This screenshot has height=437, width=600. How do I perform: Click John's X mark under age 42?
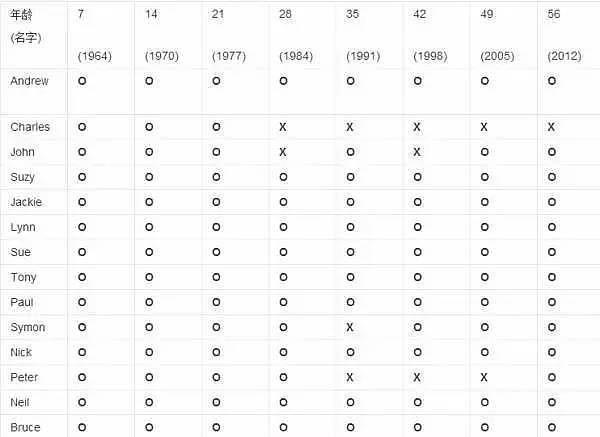[417, 152]
